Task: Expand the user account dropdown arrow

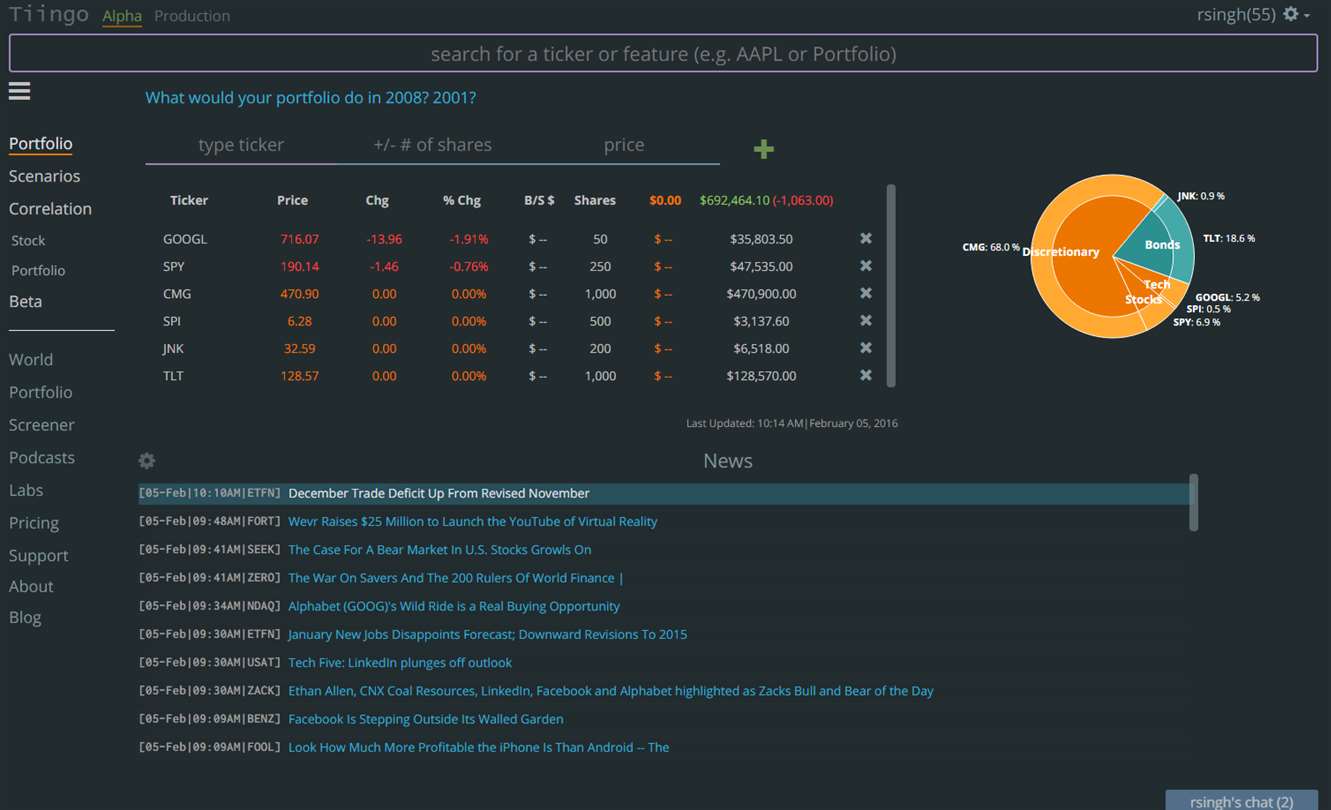Action: point(1307,16)
